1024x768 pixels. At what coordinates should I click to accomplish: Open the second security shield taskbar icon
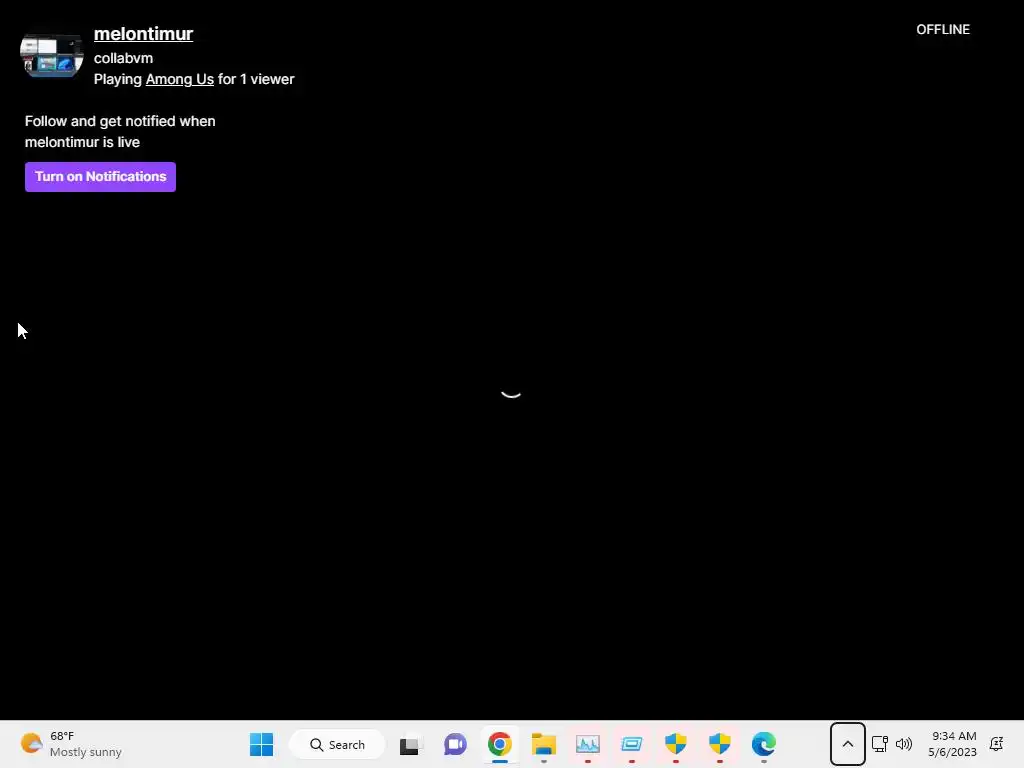720,744
